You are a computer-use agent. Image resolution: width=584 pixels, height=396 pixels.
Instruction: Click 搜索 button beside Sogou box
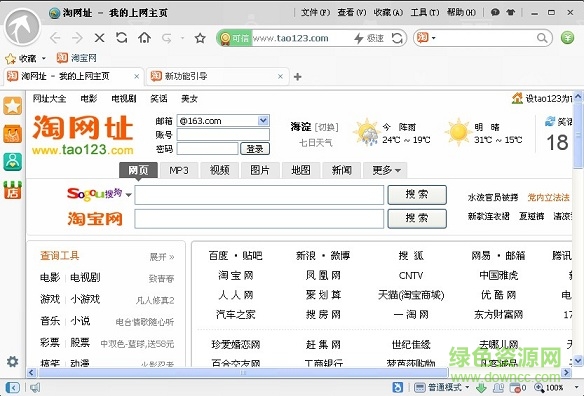click(x=417, y=195)
